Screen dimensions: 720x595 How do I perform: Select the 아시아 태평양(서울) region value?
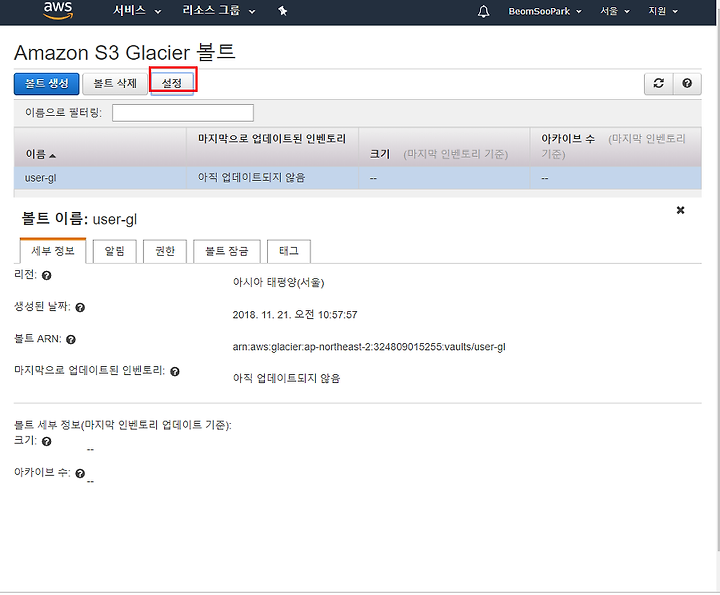tap(278, 282)
